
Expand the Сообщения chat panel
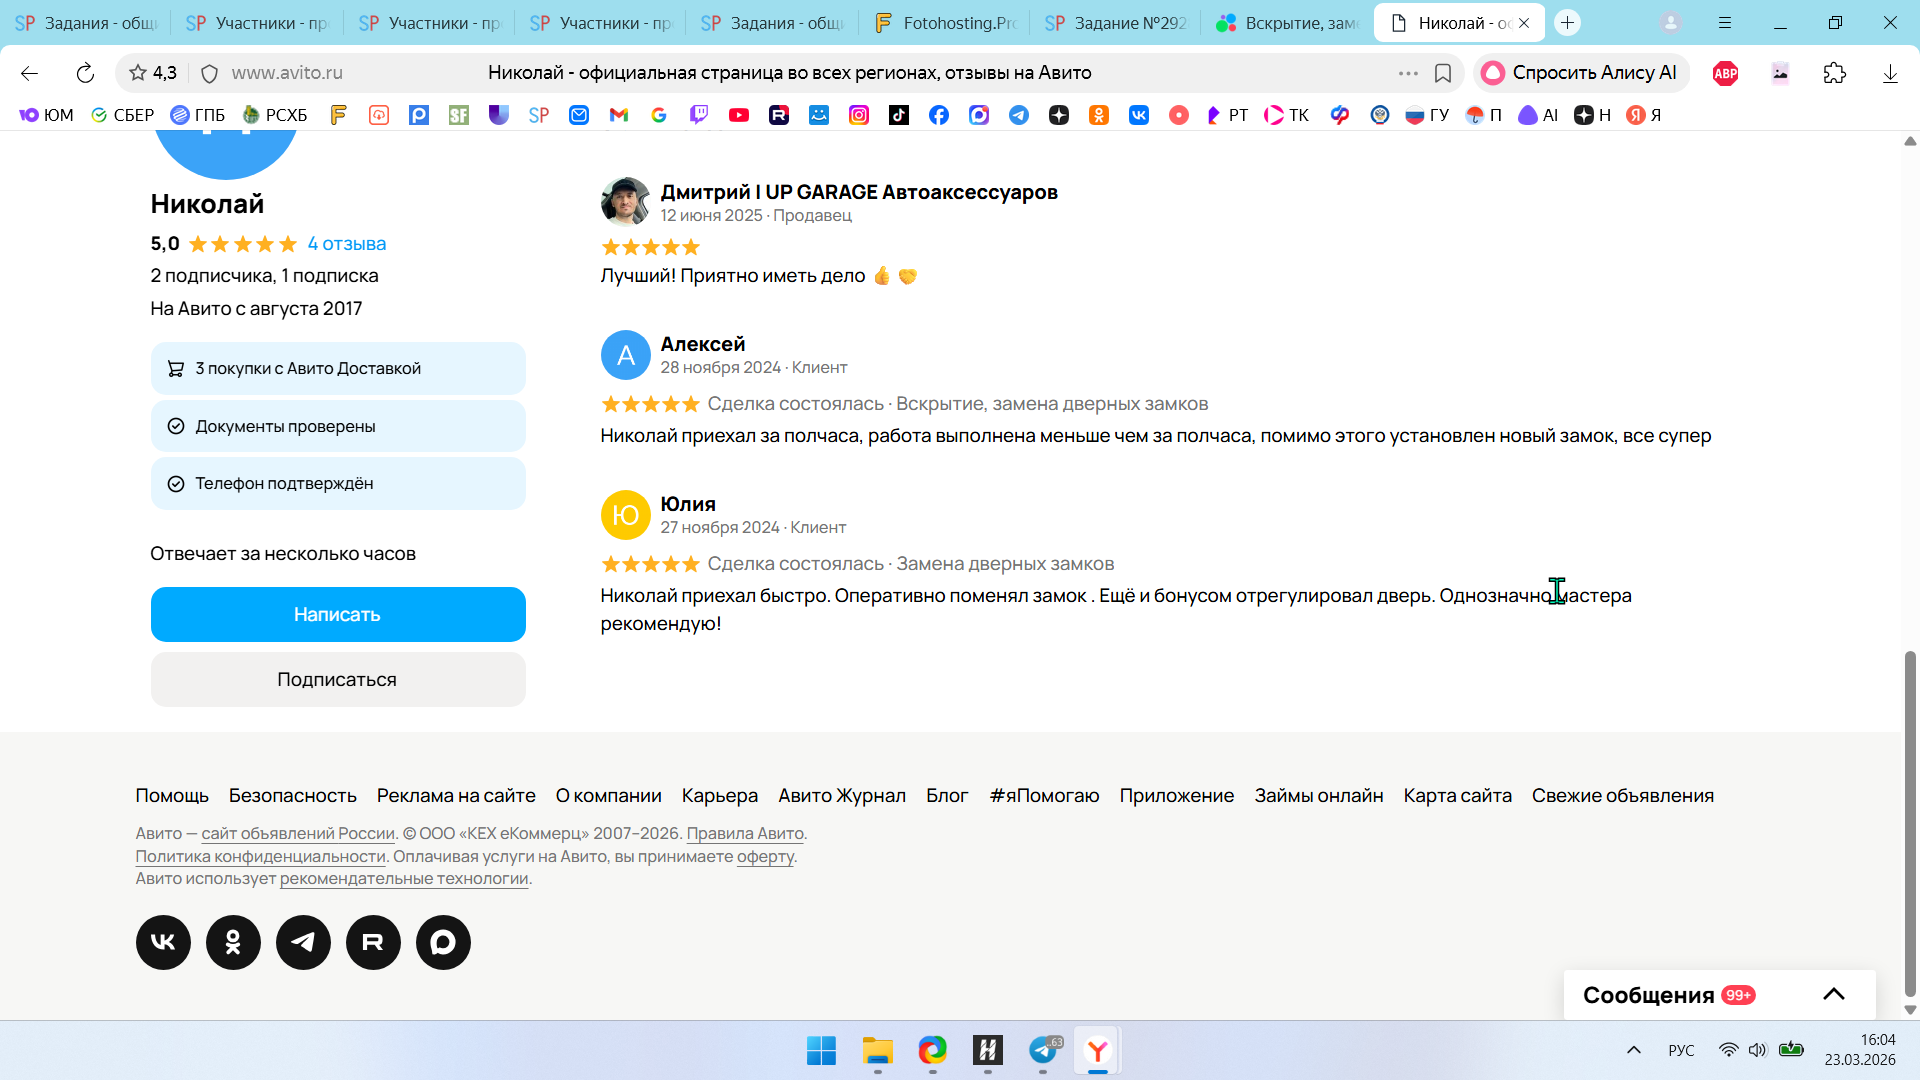pos(1833,994)
